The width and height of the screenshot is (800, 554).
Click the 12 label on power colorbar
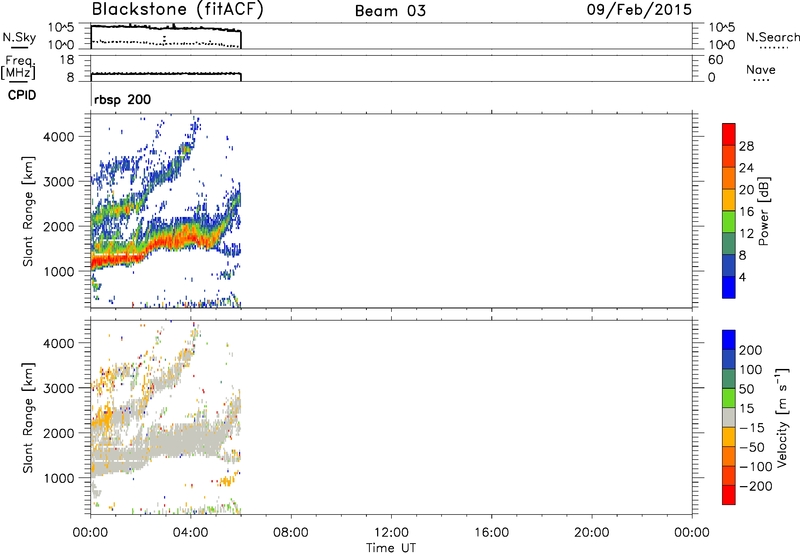click(746, 234)
